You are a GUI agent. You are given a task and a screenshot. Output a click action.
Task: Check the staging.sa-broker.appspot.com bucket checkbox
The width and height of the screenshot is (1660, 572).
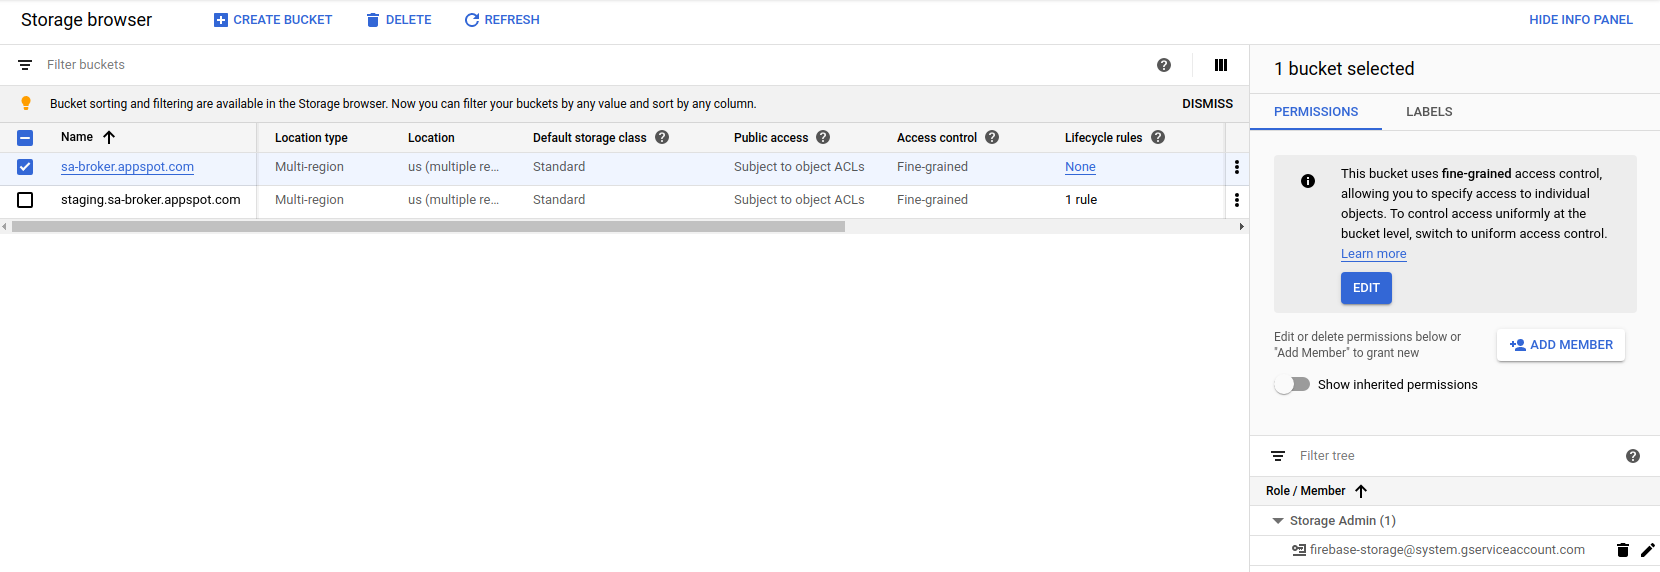25,200
